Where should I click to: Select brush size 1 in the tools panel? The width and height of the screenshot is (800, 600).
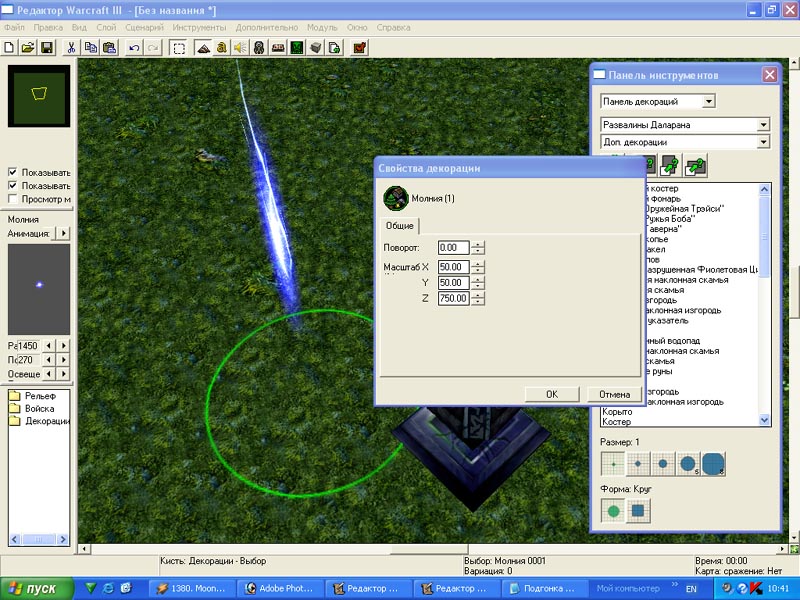coord(613,464)
